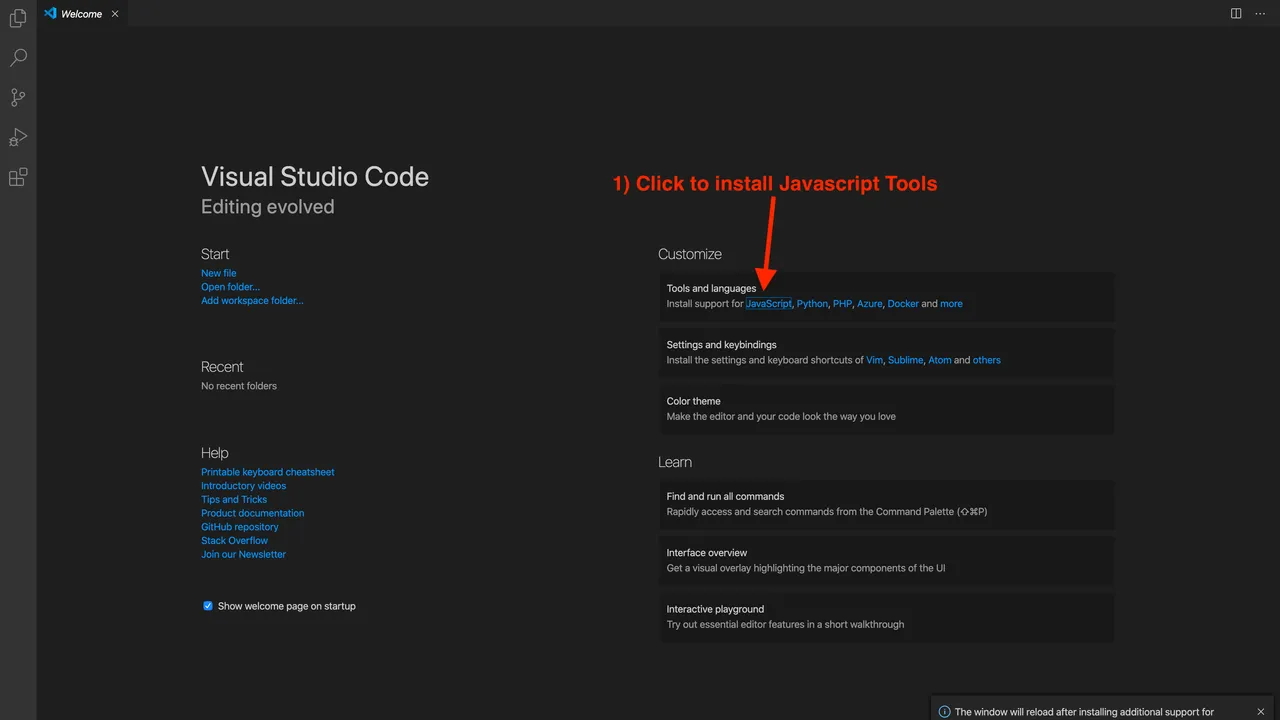
Task: Click the 'window will reload' notification text
Action: (x=1084, y=712)
